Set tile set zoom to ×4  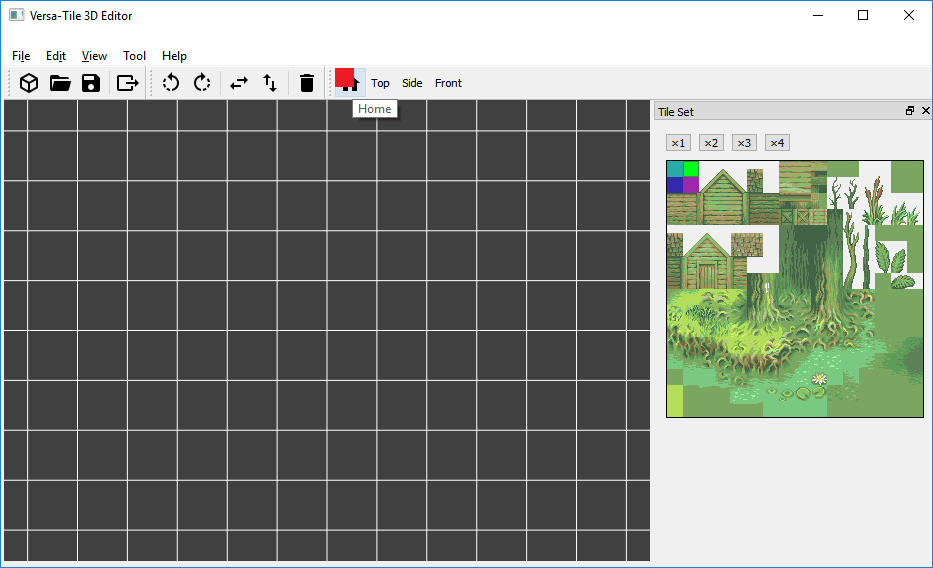click(777, 143)
